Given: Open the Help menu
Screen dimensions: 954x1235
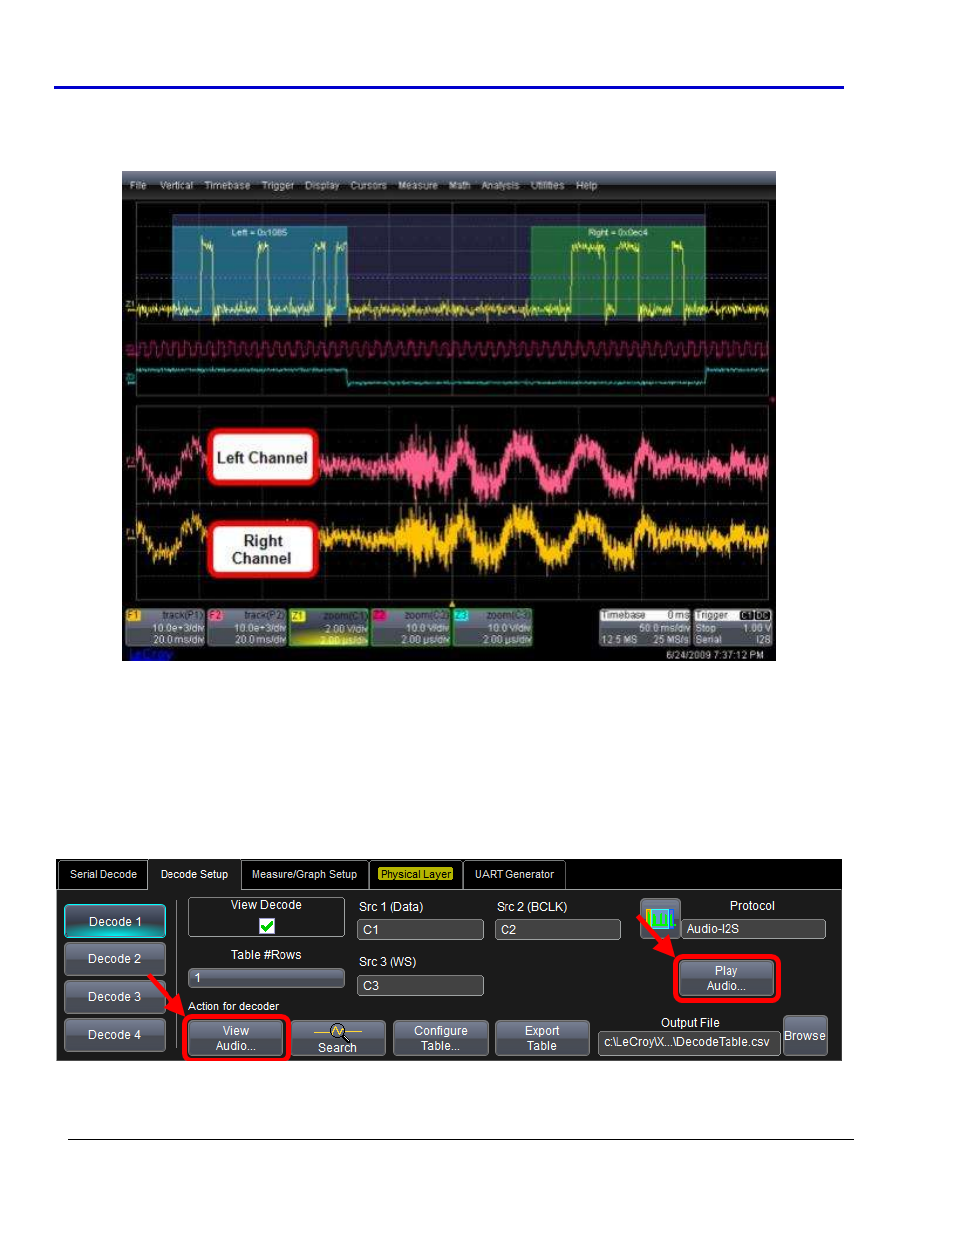Looking at the screenshot, I should pos(586,186).
